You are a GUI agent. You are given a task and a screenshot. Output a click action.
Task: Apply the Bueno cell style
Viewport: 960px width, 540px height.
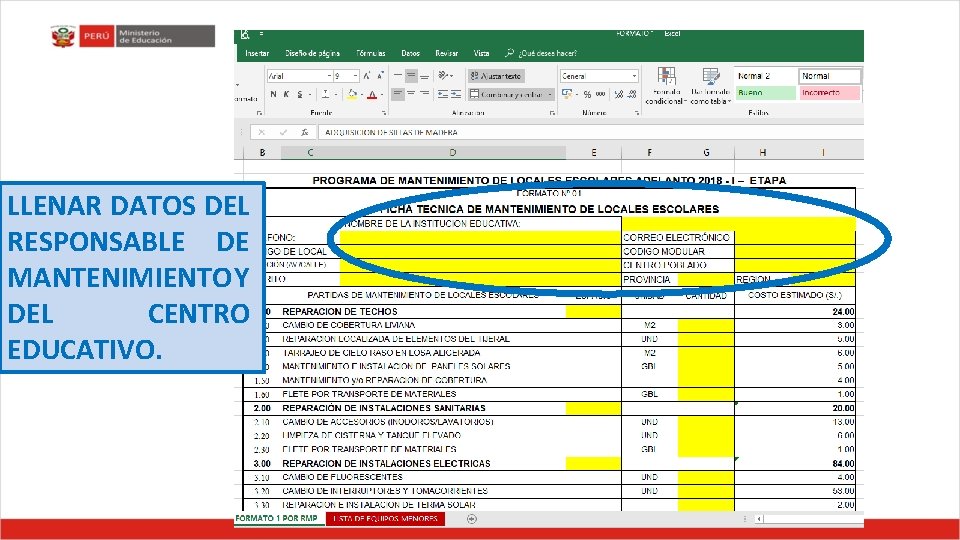pyautogui.click(x=765, y=92)
